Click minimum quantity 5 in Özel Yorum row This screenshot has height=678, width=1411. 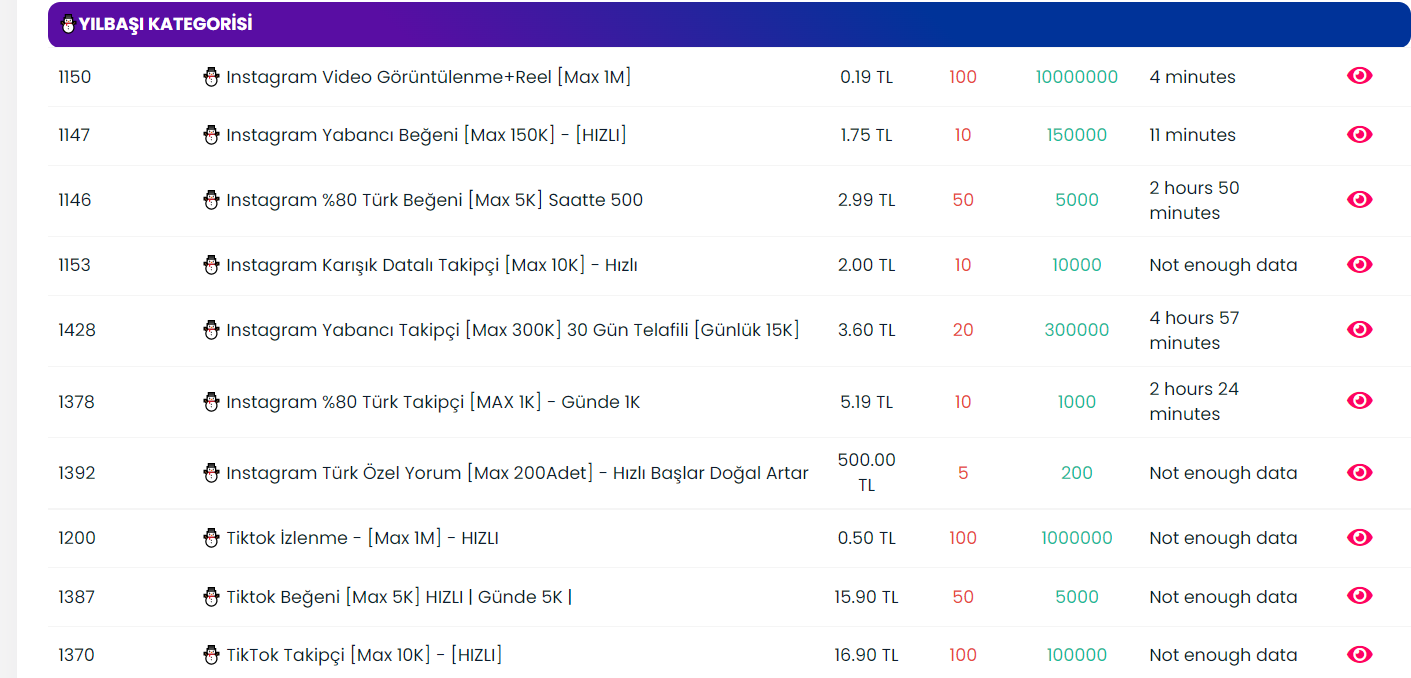click(x=963, y=473)
